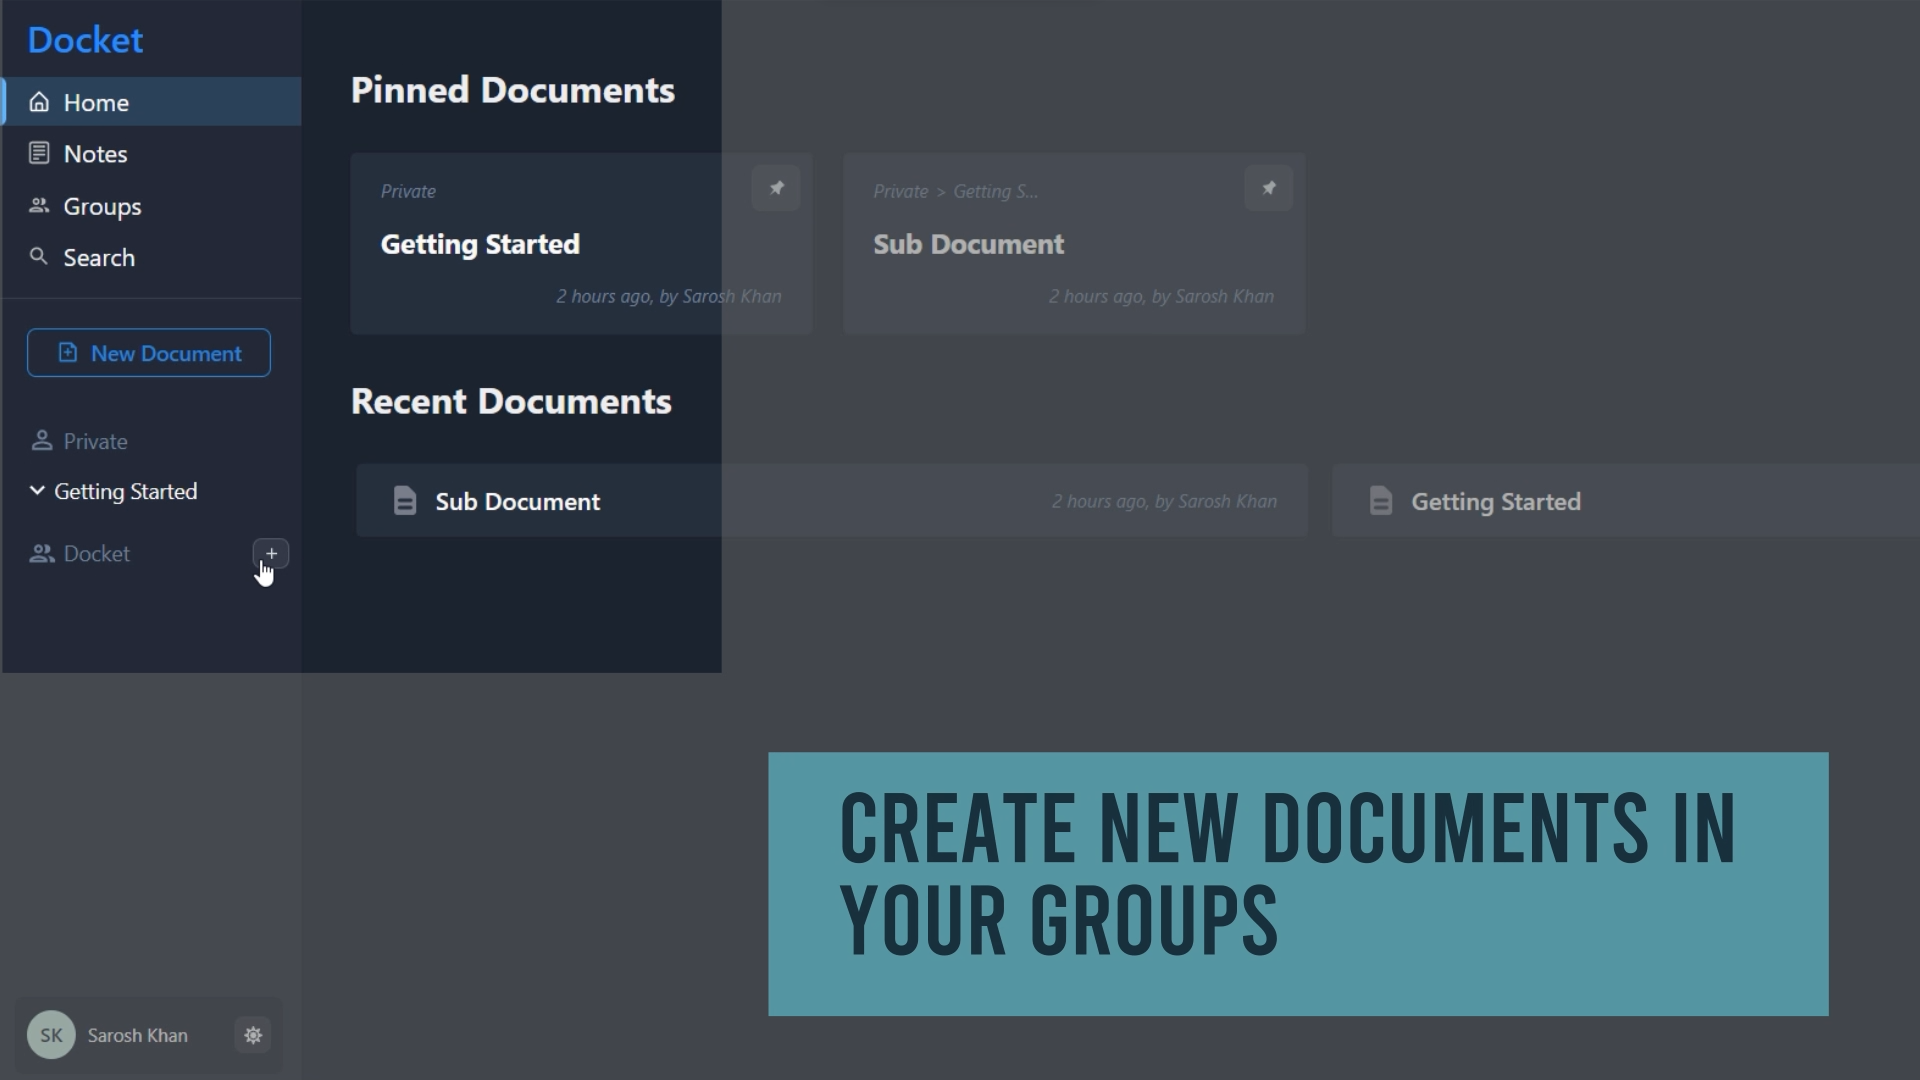Click the Docket group people icon
1920x1080 pixels.
click(41, 553)
